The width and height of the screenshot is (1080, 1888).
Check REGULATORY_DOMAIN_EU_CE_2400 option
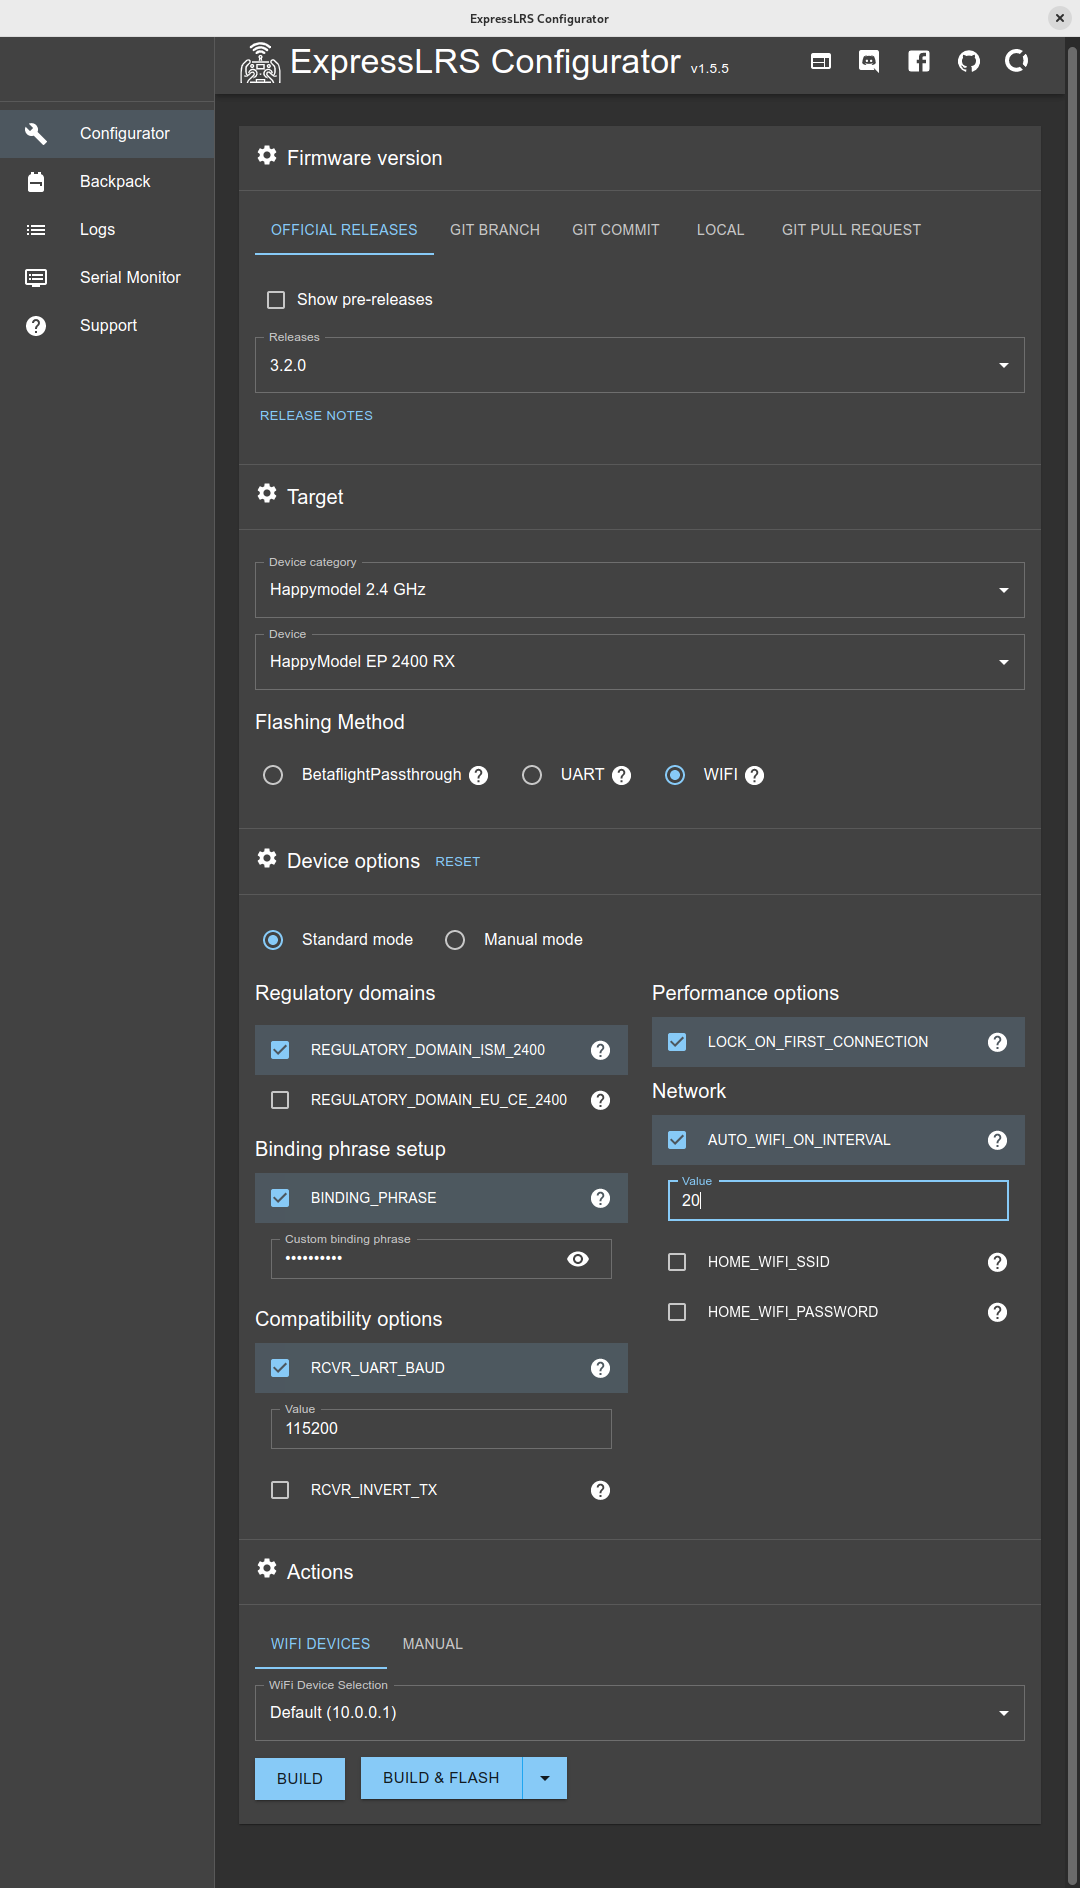pos(280,1100)
